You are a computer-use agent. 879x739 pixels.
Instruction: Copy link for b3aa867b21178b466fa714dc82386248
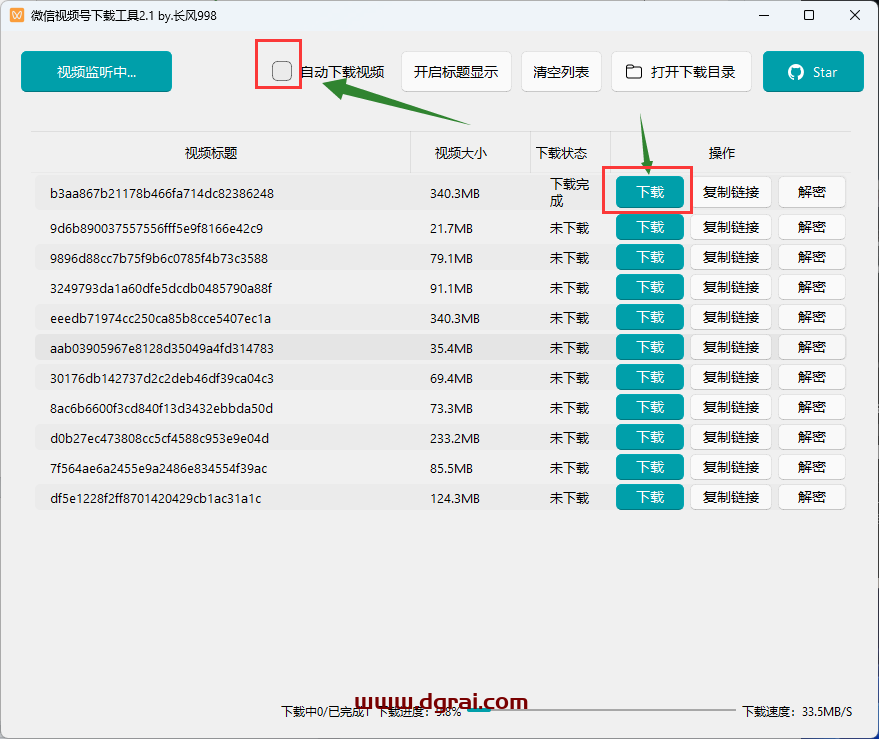coord(731,192)
